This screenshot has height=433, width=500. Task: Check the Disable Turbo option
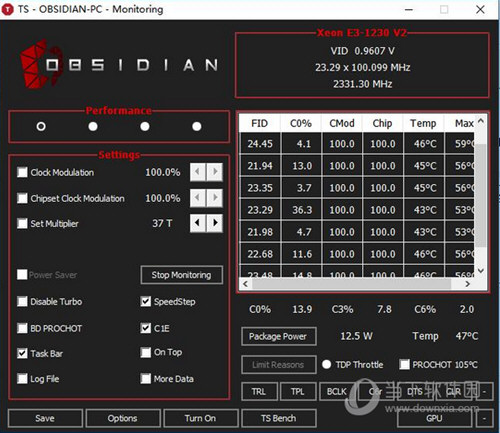coord(22,302)
